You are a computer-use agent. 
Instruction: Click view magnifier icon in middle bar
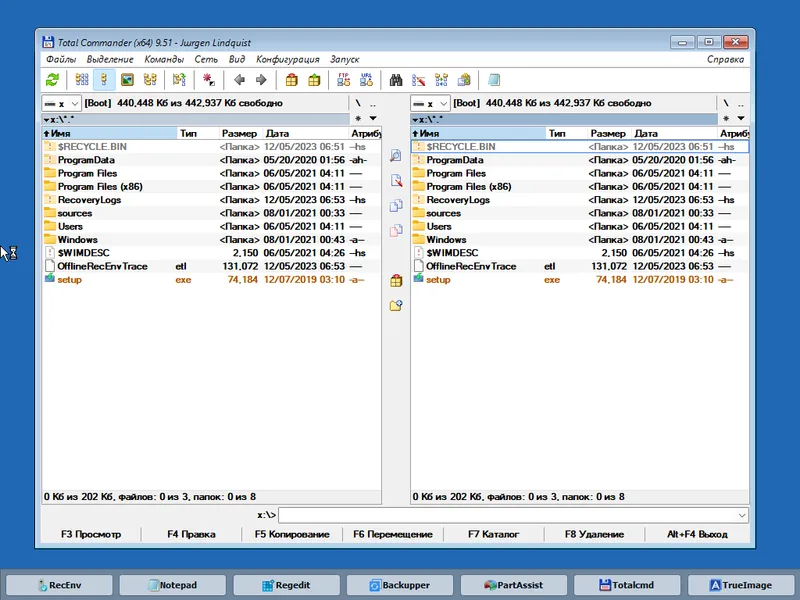coord(396,155)
